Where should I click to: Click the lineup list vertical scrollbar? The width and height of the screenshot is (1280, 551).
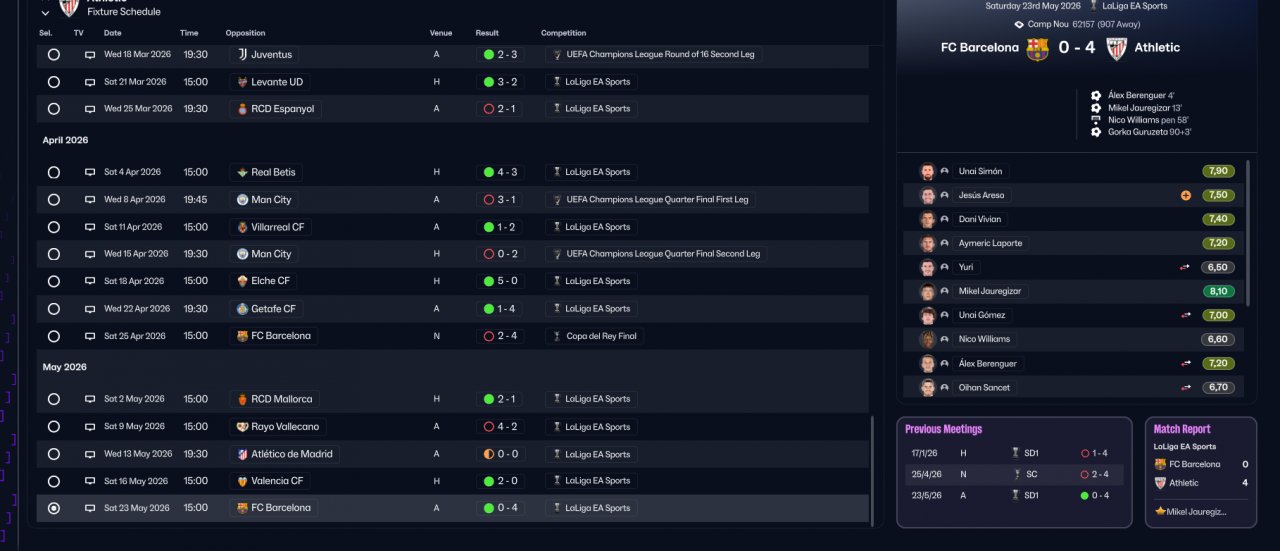pyautogui.click(x=1248, y=232)
